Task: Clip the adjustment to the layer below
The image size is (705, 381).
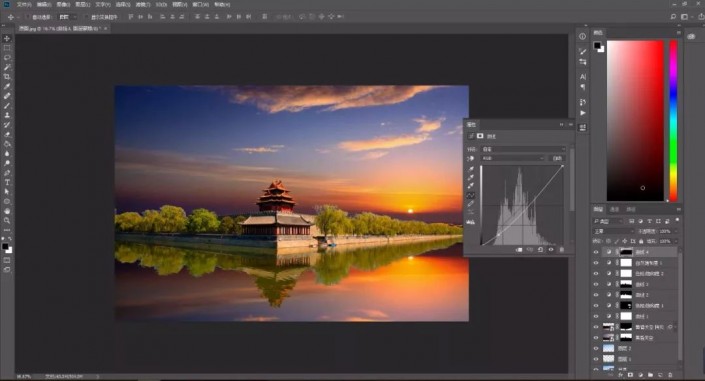Action: click(x=519, y=250)
